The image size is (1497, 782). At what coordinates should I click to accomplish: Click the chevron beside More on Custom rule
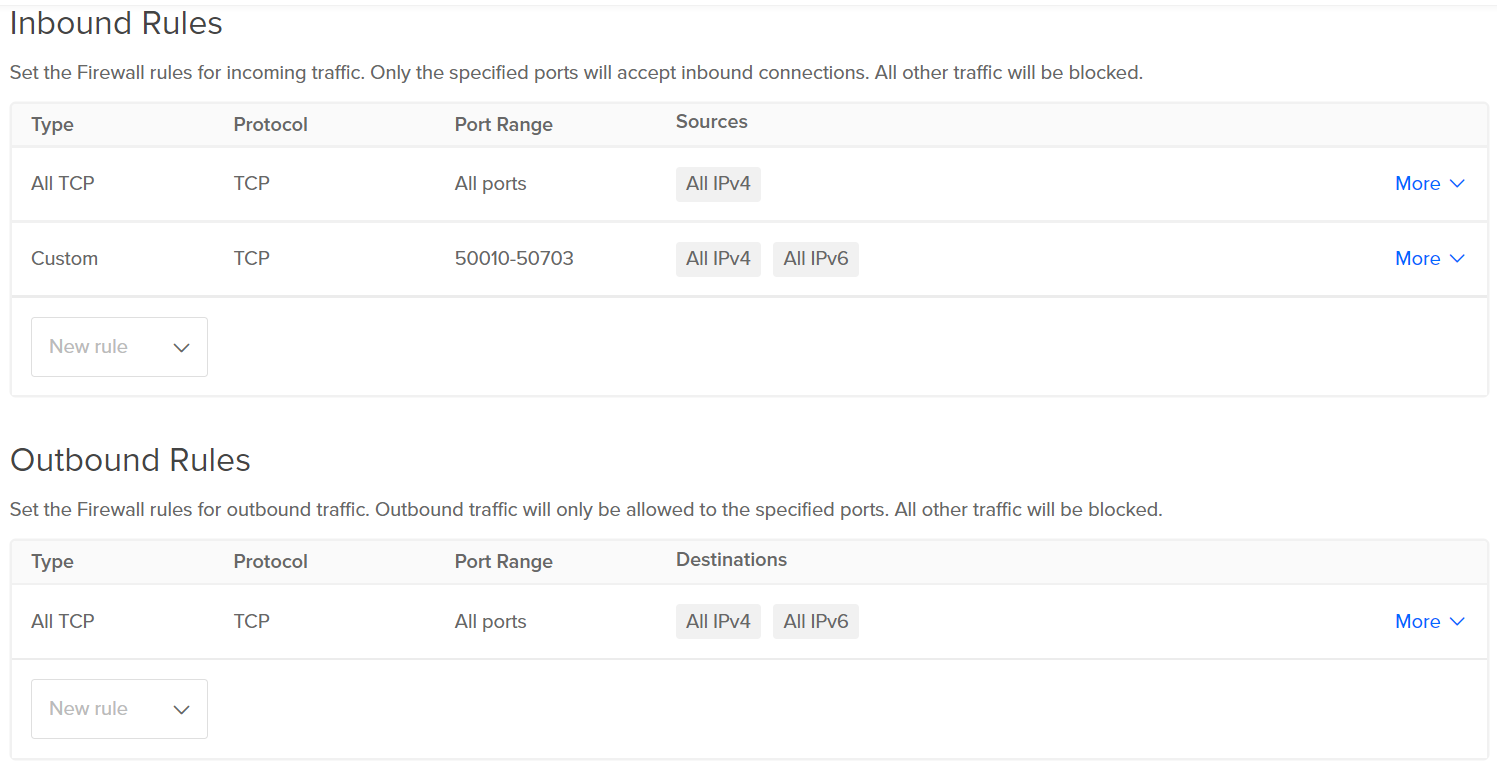(1457, 259)
